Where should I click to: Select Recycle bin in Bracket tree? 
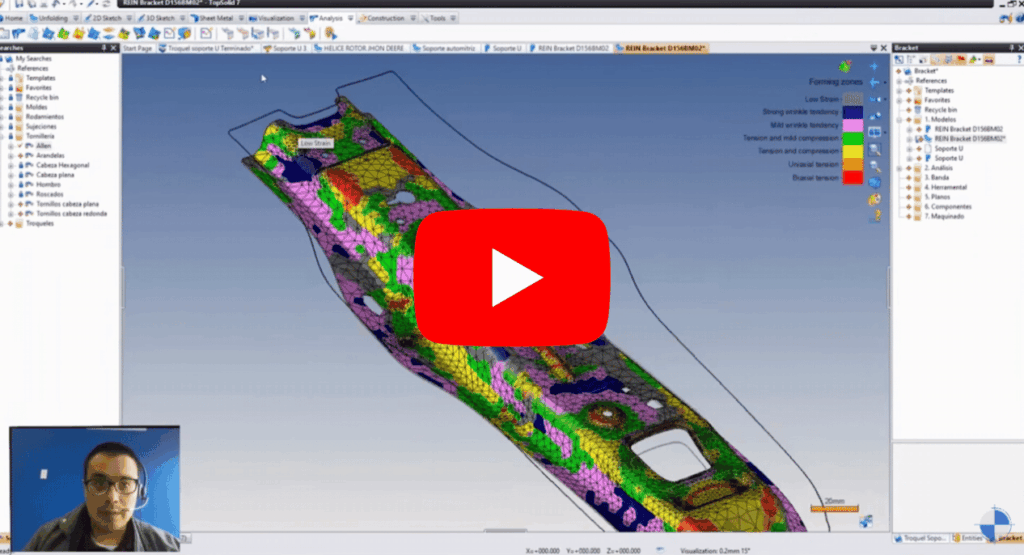(x=940, y=110)
